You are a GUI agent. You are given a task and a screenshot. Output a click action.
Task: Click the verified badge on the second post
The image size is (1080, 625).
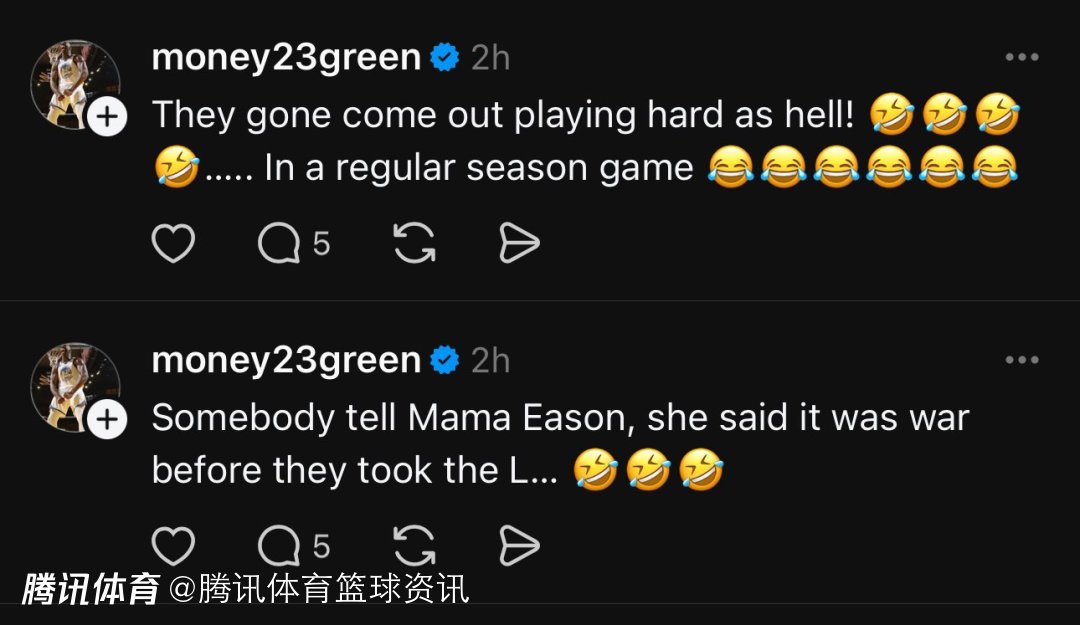(x=445, y=360)
